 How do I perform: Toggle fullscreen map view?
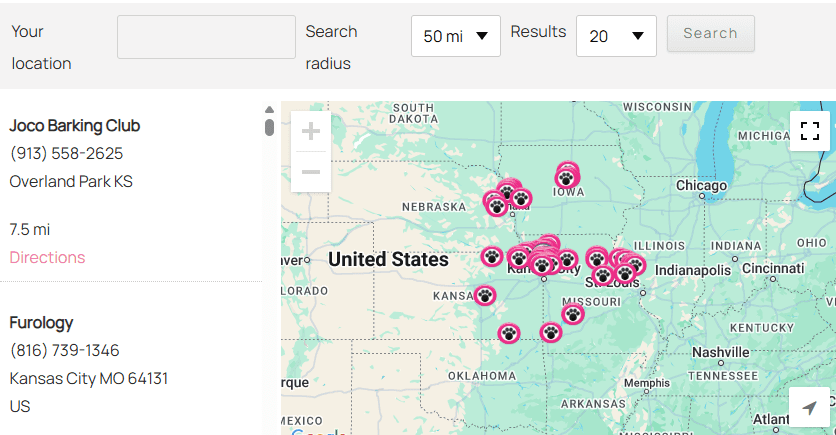(x=810, y=131)
